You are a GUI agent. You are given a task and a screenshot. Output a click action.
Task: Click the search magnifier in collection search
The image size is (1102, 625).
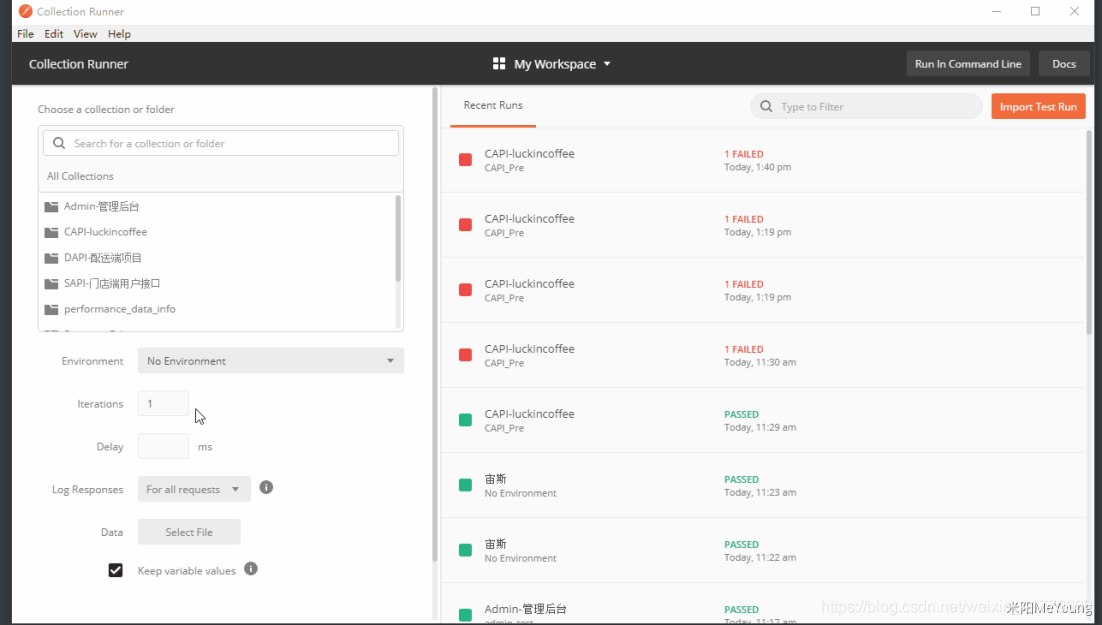[x=60, y=143]
